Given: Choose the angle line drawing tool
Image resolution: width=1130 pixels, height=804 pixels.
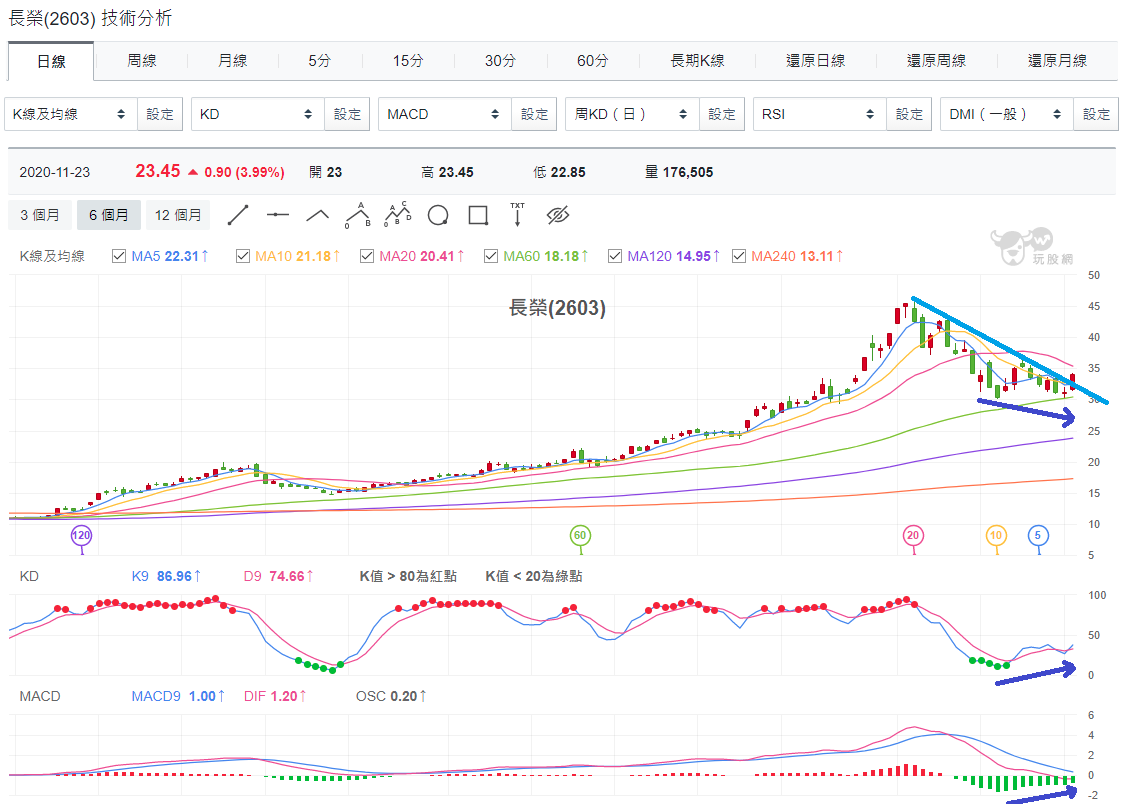Looking at the screenshot, I should pyautogui.click(x=317, y=215).
